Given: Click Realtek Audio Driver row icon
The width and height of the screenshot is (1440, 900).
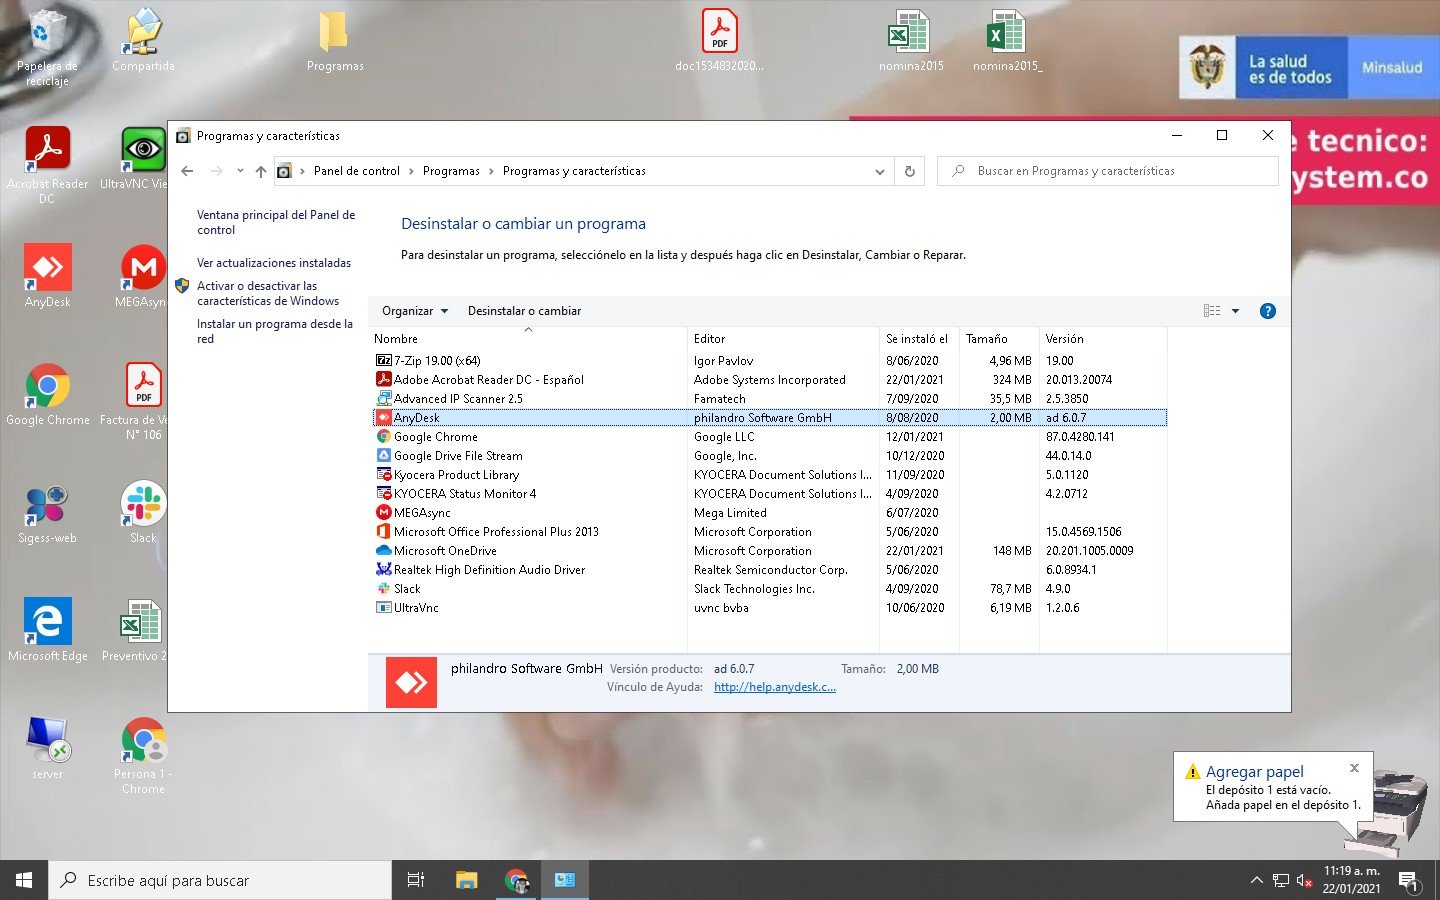Looking at the screenshot, I should coord(383,570).
